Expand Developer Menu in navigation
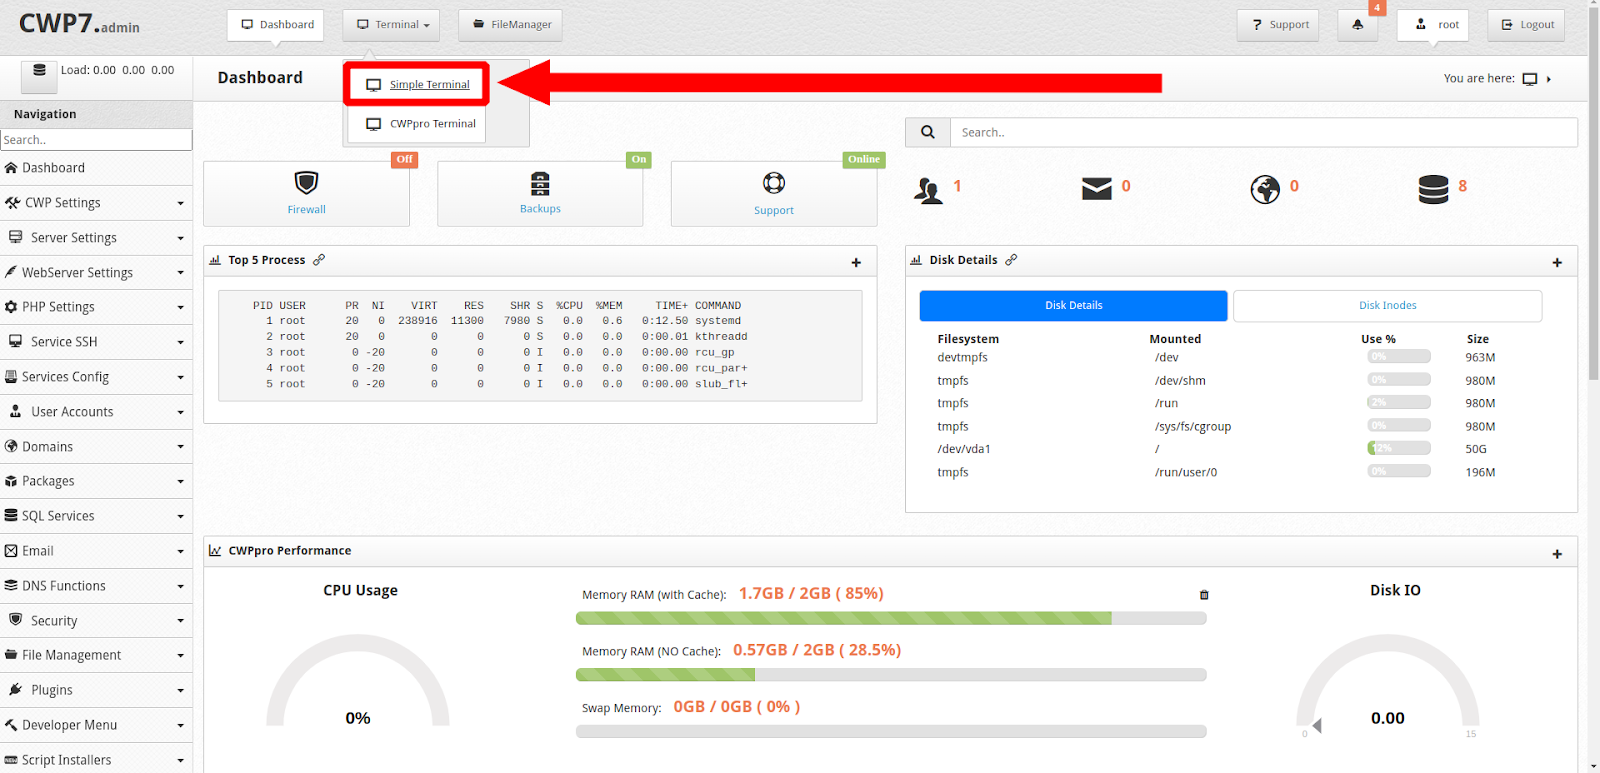Screen dimensions: 1600x773 [96, 725]
